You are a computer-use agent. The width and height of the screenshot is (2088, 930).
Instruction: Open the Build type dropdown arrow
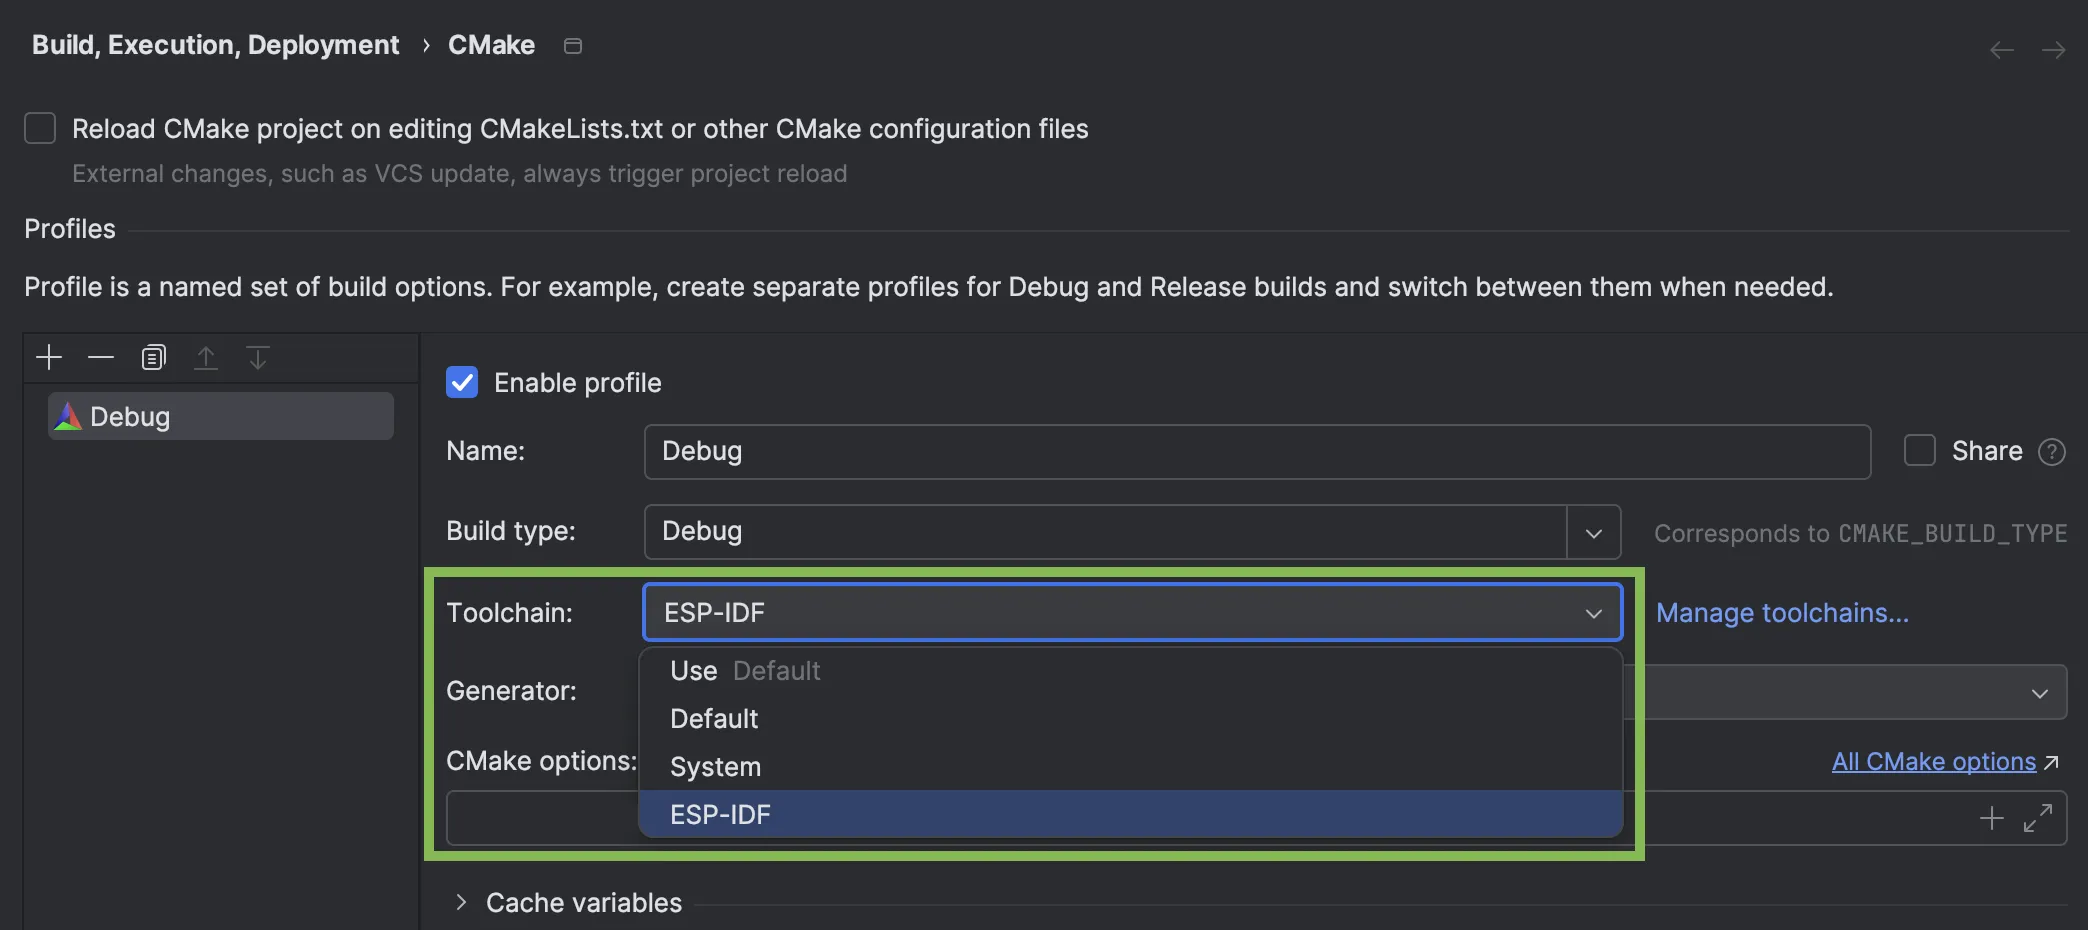tap(1594, 533)
